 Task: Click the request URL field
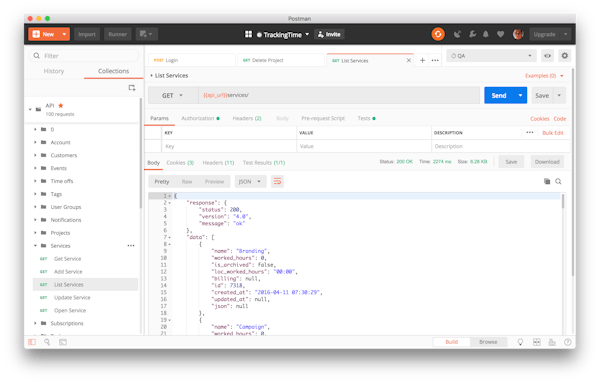tap(339, 95)
